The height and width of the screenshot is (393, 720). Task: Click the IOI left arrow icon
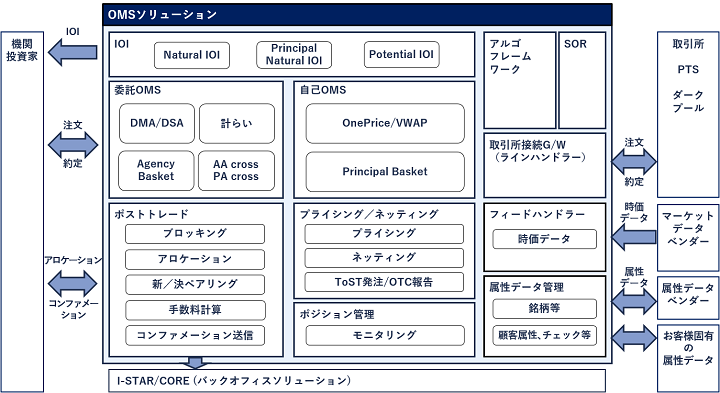point(73,52)
